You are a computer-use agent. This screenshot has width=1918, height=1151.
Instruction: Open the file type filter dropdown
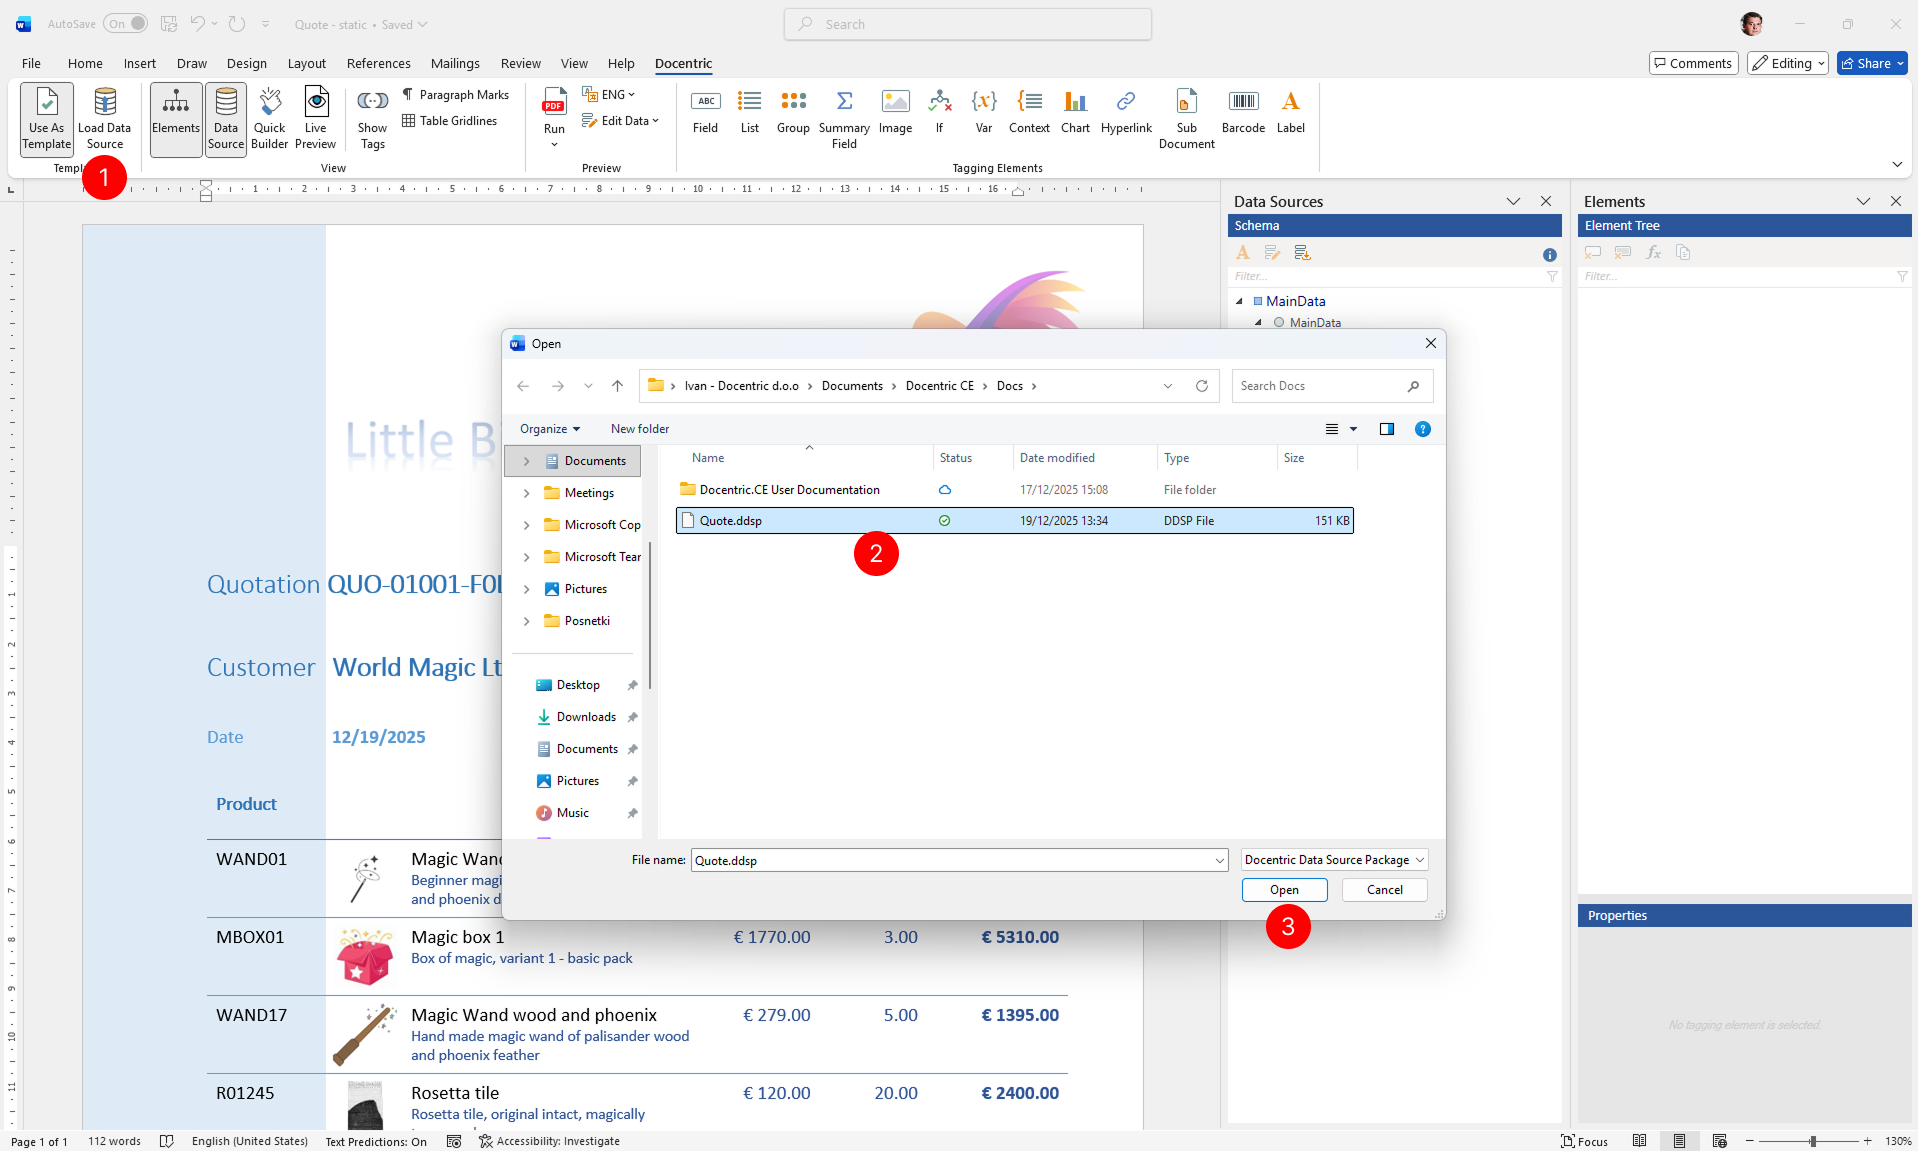click(1334, 860)
